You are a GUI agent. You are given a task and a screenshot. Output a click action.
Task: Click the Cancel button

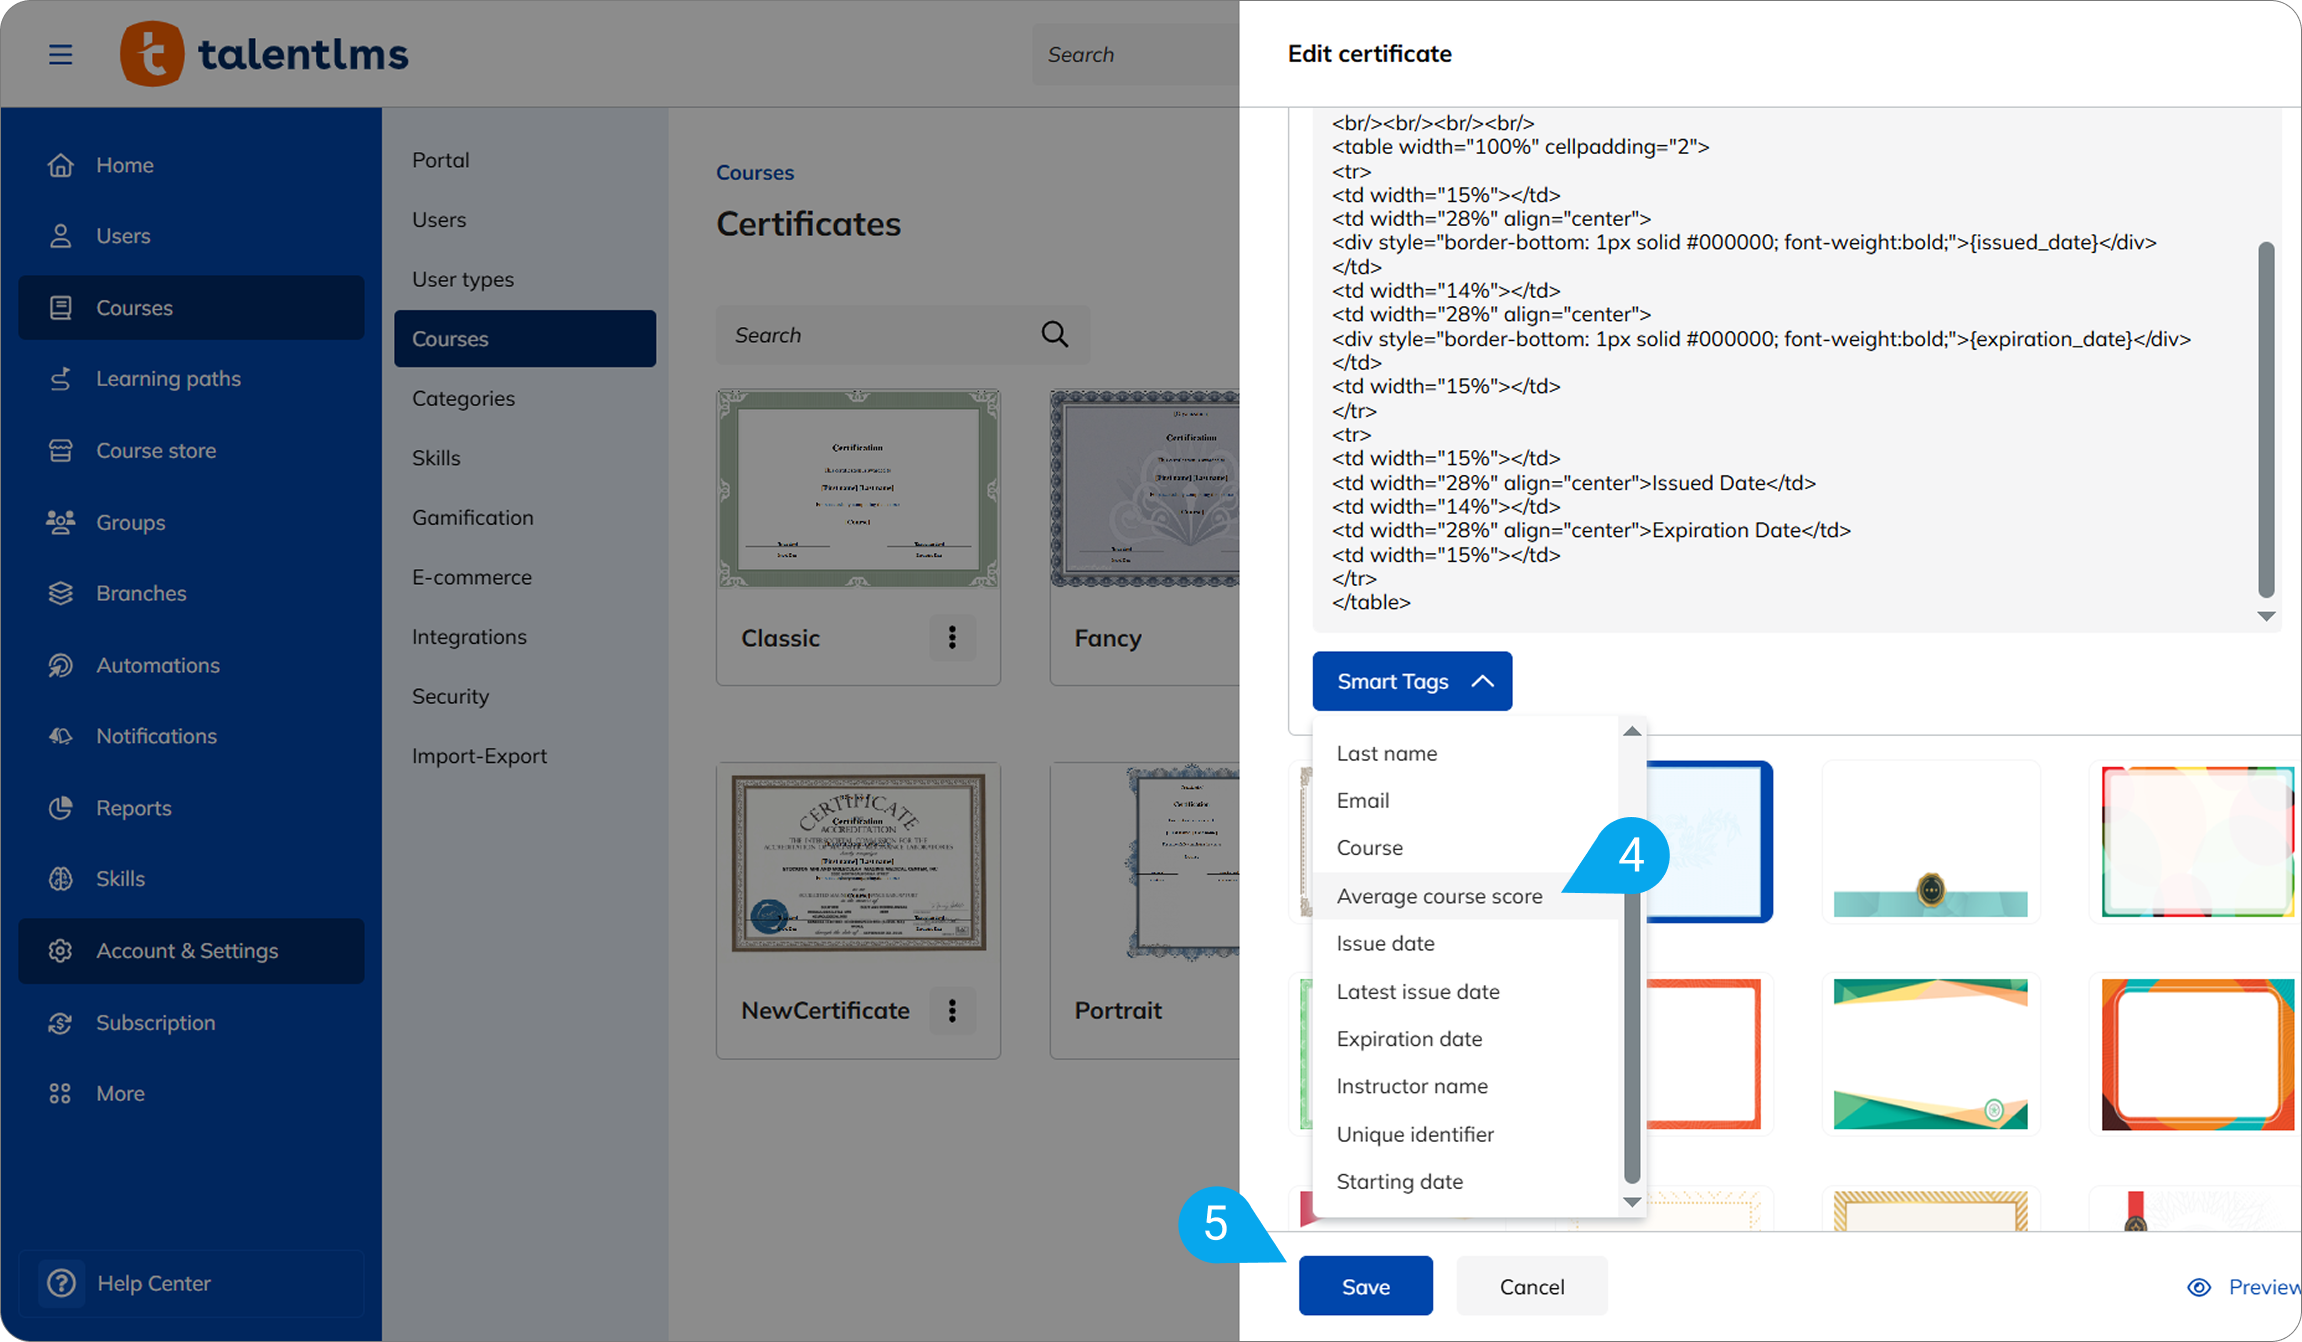pyautogui.click(x=1531, y=1287)
